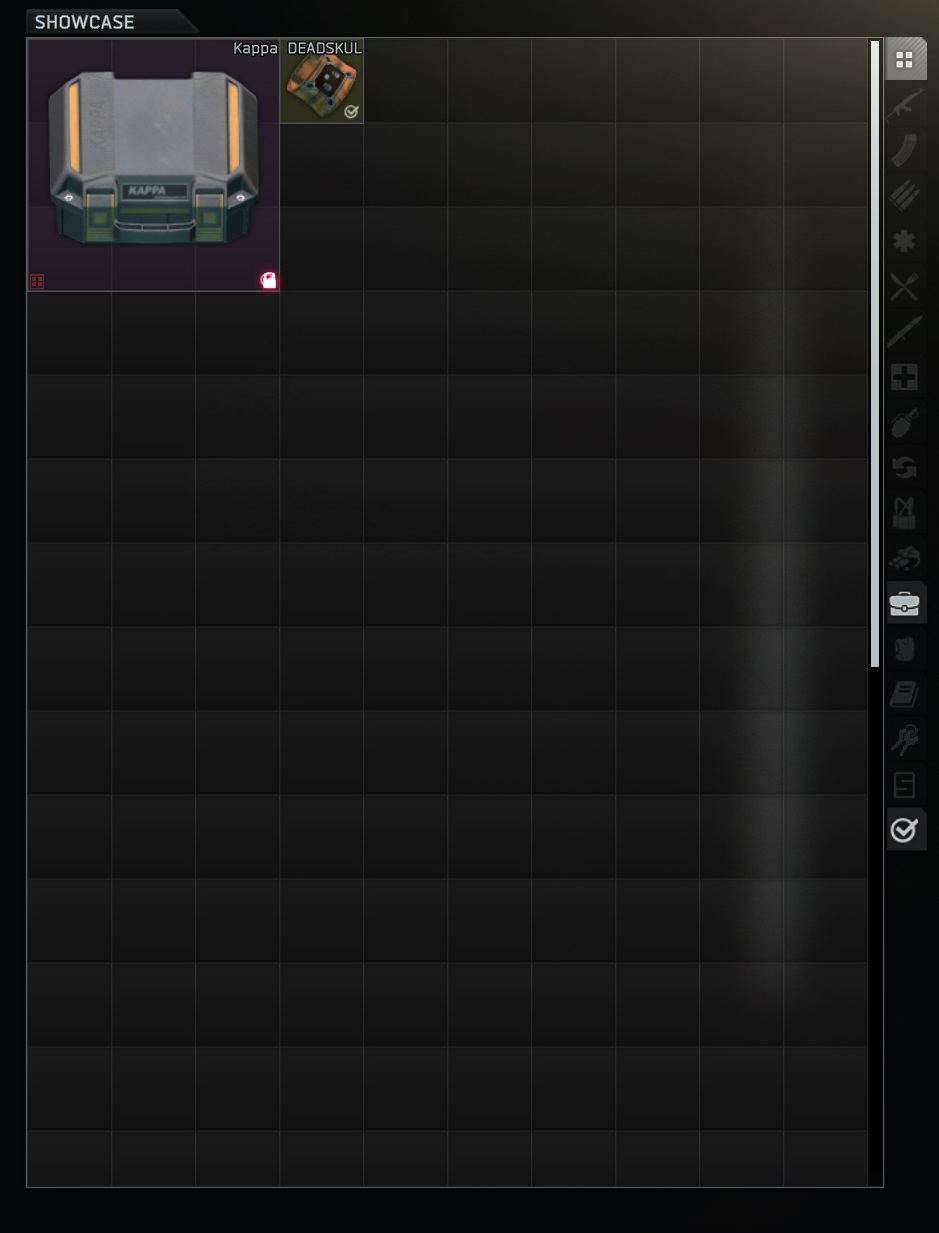
Task: Filter by body armor icon
Action: coord(905,649)
